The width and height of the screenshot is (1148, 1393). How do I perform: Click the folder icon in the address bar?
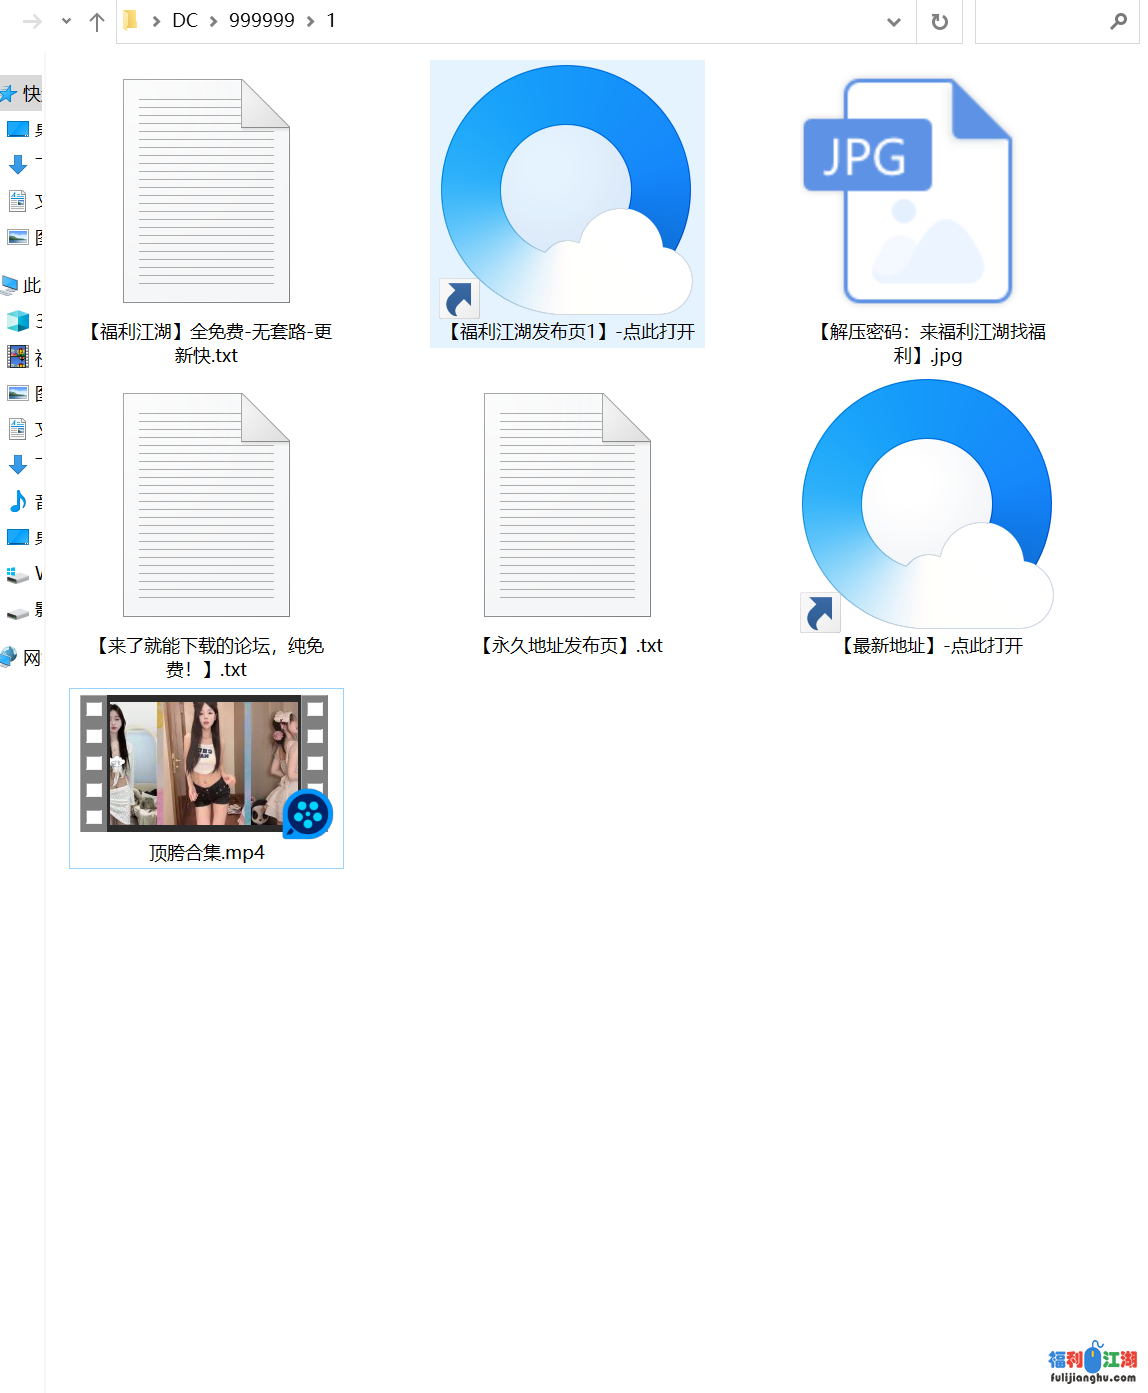point(131,20)
